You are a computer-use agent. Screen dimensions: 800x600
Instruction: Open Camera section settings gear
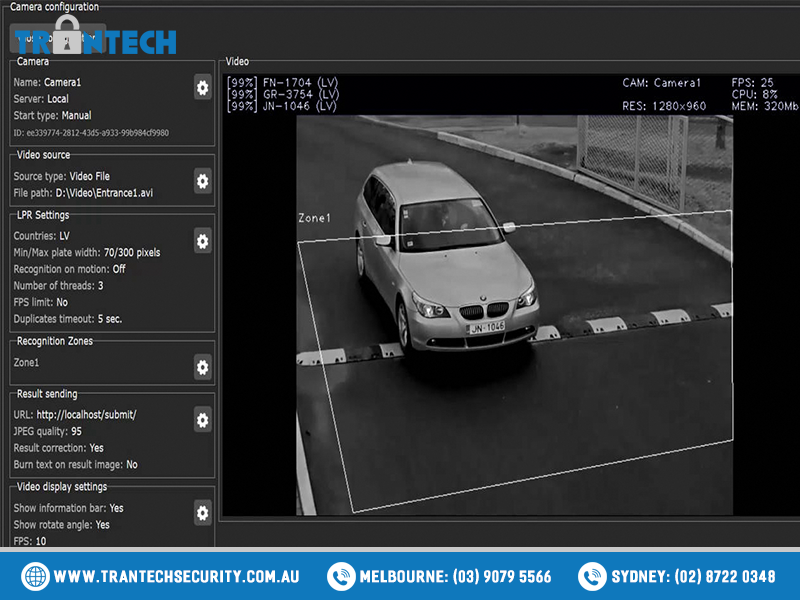203,87
